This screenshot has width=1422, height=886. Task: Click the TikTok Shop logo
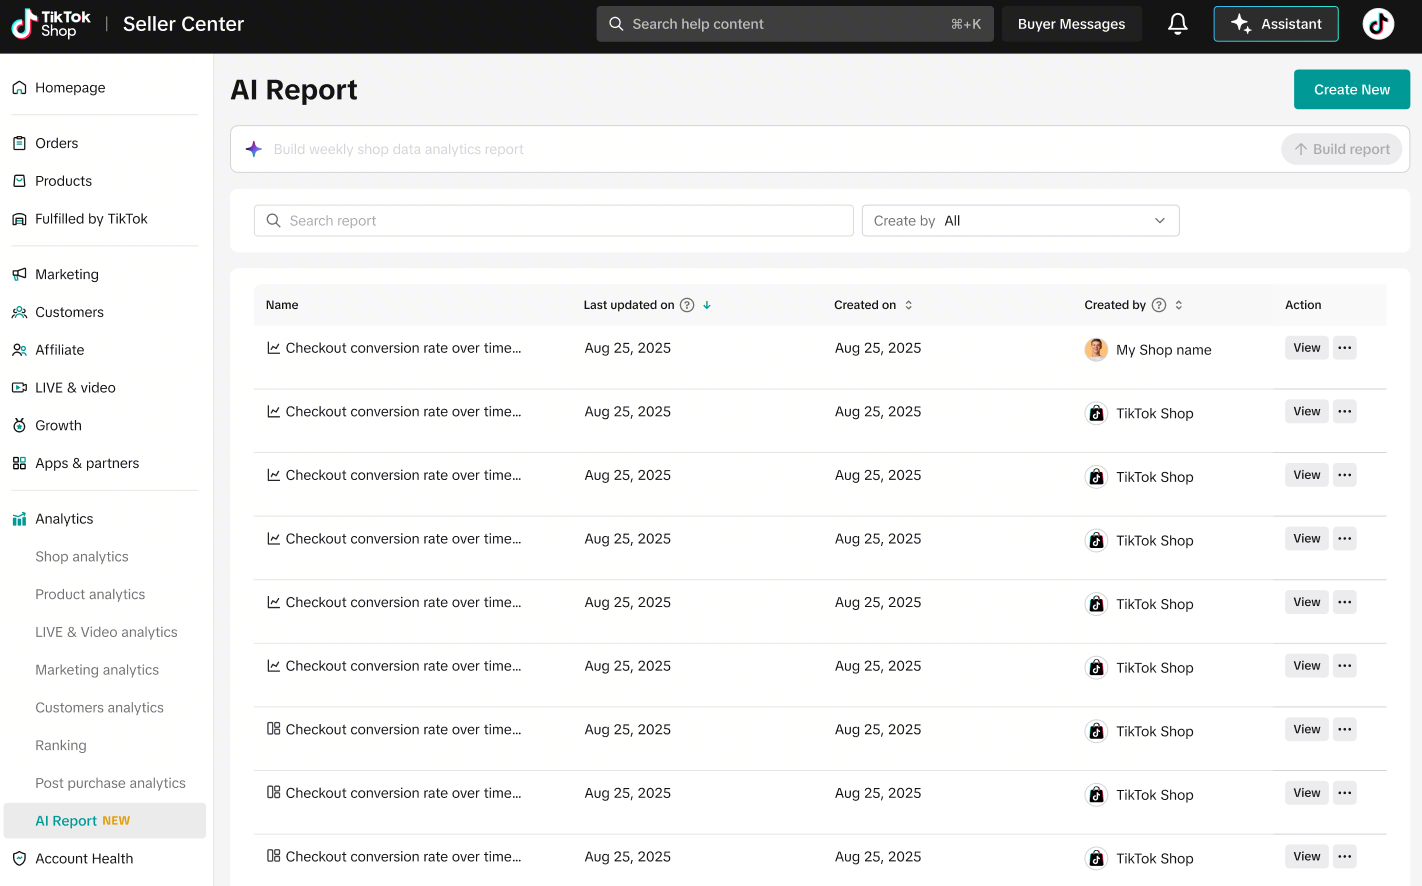point(51,24)
